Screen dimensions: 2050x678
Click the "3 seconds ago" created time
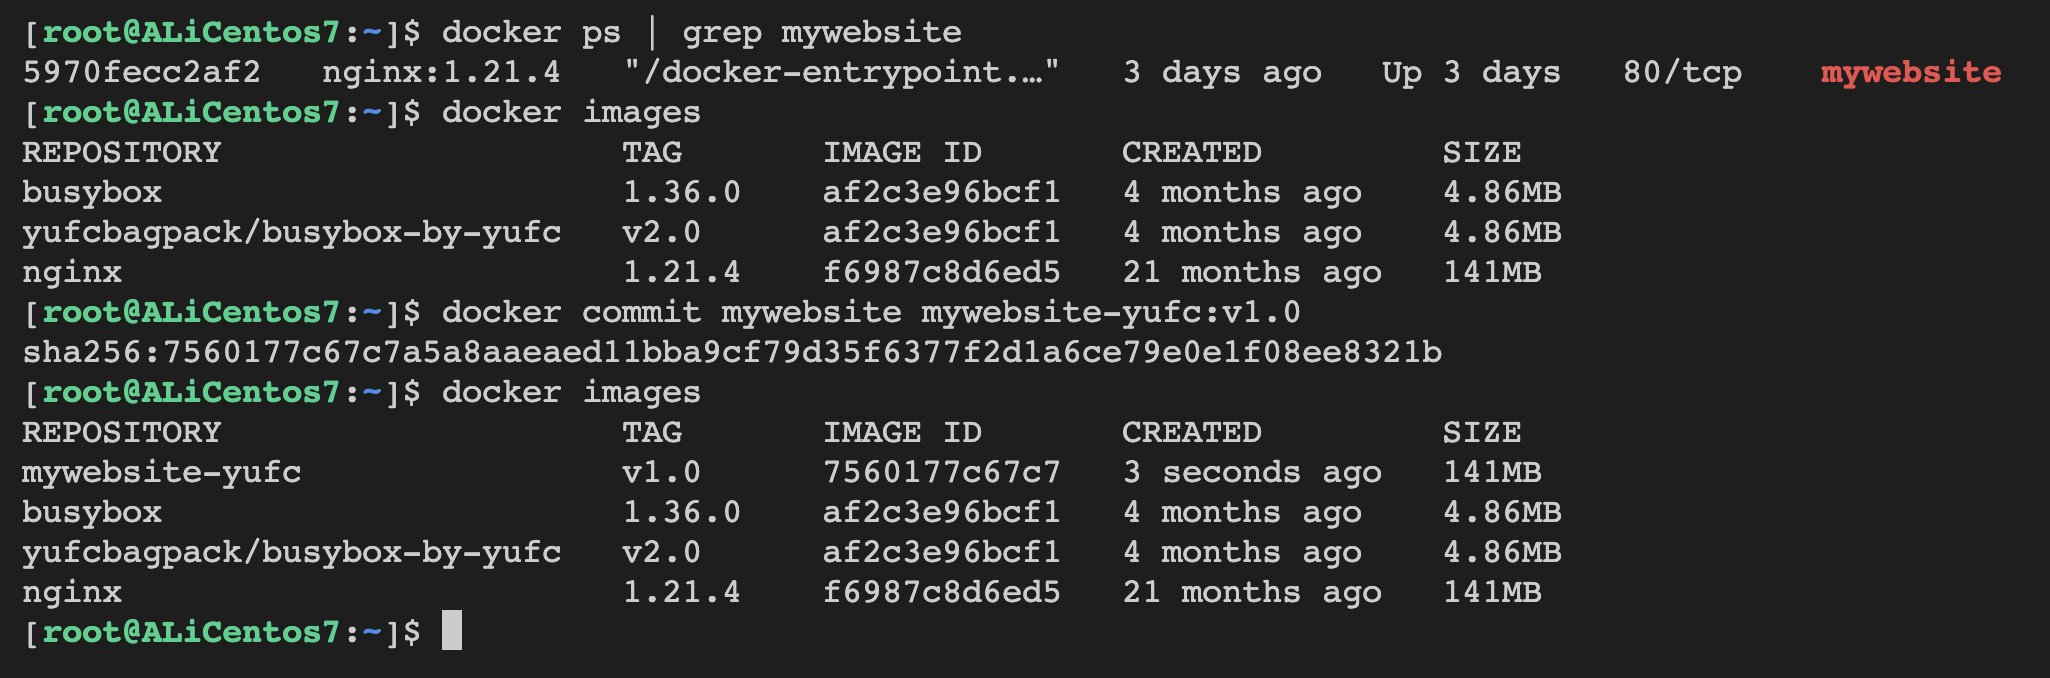point(1251,472)
